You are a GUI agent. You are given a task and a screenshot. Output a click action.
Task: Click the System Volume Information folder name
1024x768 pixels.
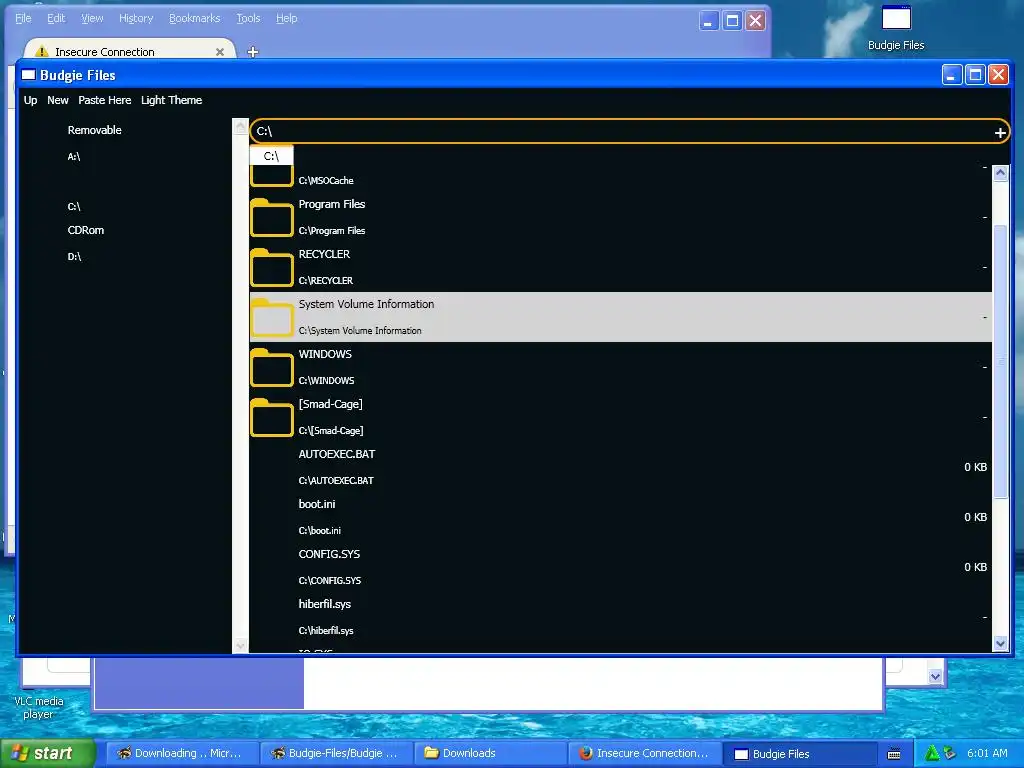[366, 304]
